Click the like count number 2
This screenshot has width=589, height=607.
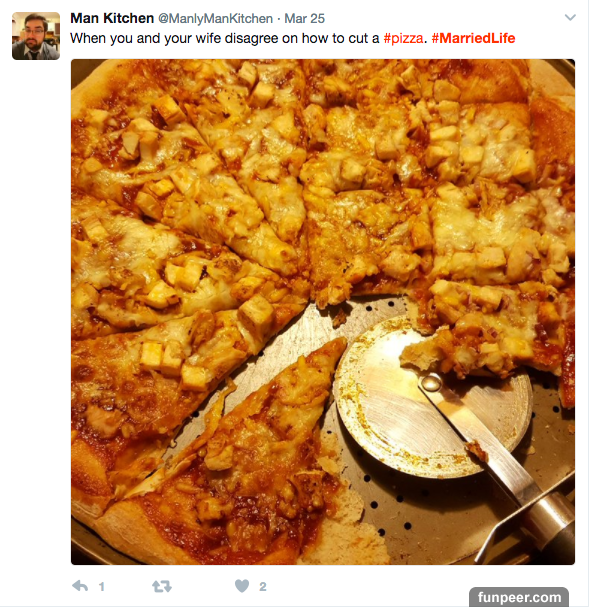pos(263,587)
